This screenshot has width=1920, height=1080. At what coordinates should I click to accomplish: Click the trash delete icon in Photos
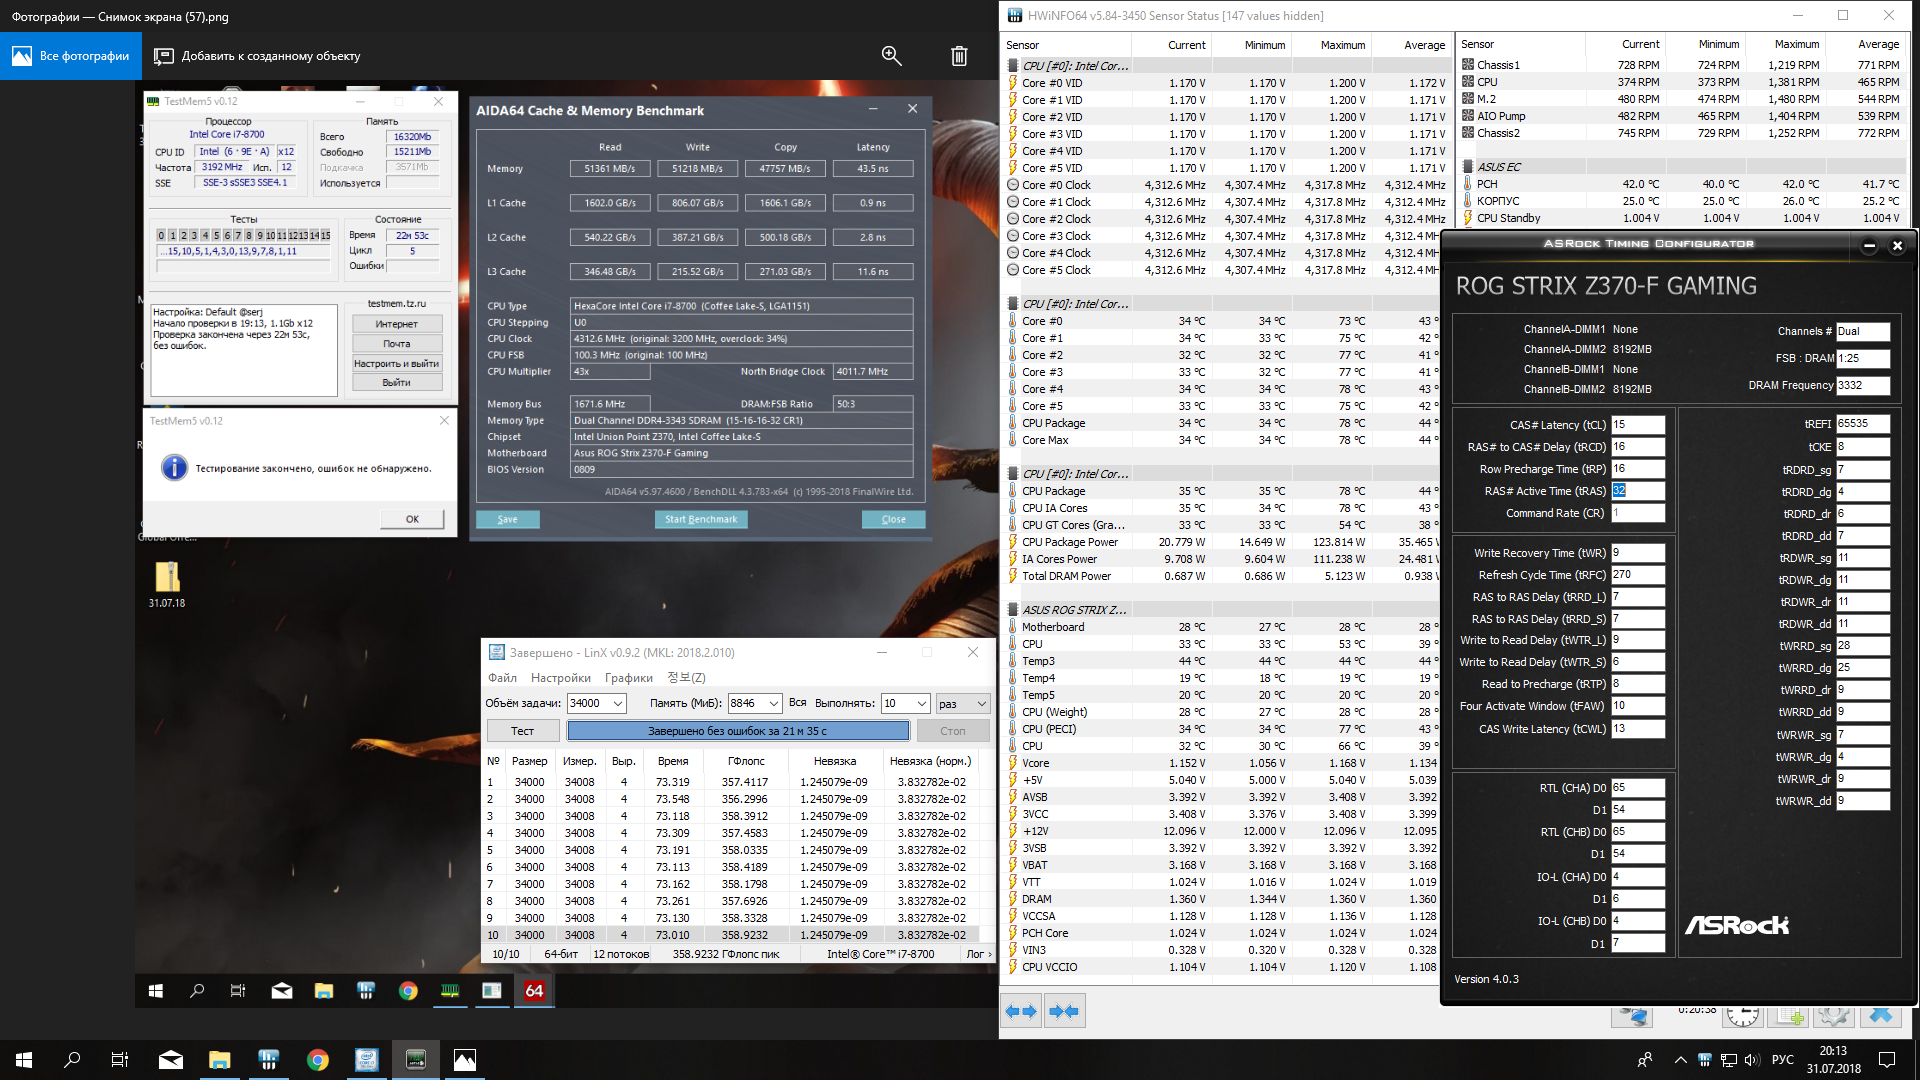[x=959, y=56]
